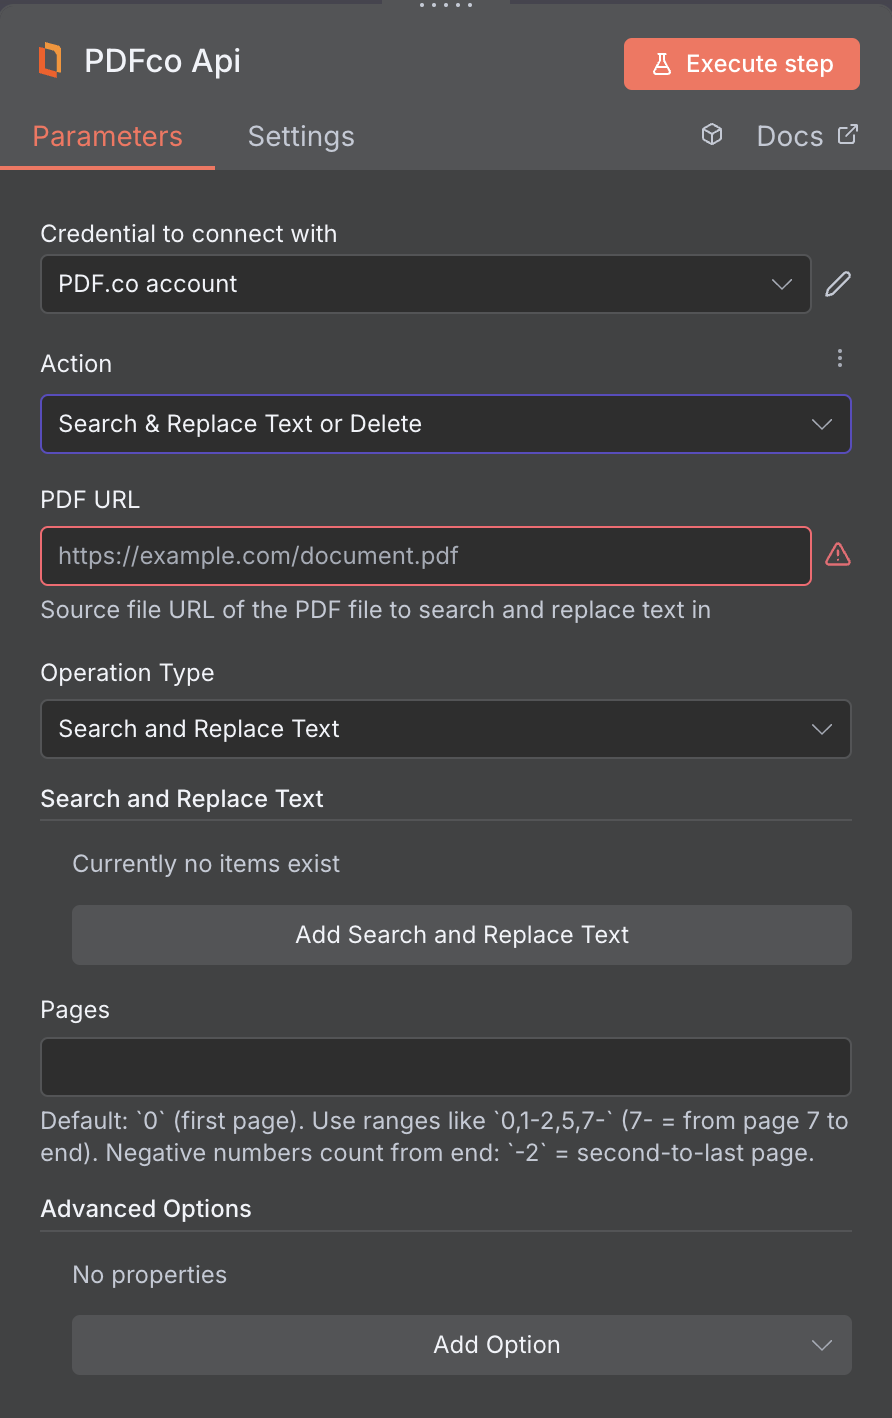Click the Execute step button
892x1418 pixels.
(x=741, y=63)
